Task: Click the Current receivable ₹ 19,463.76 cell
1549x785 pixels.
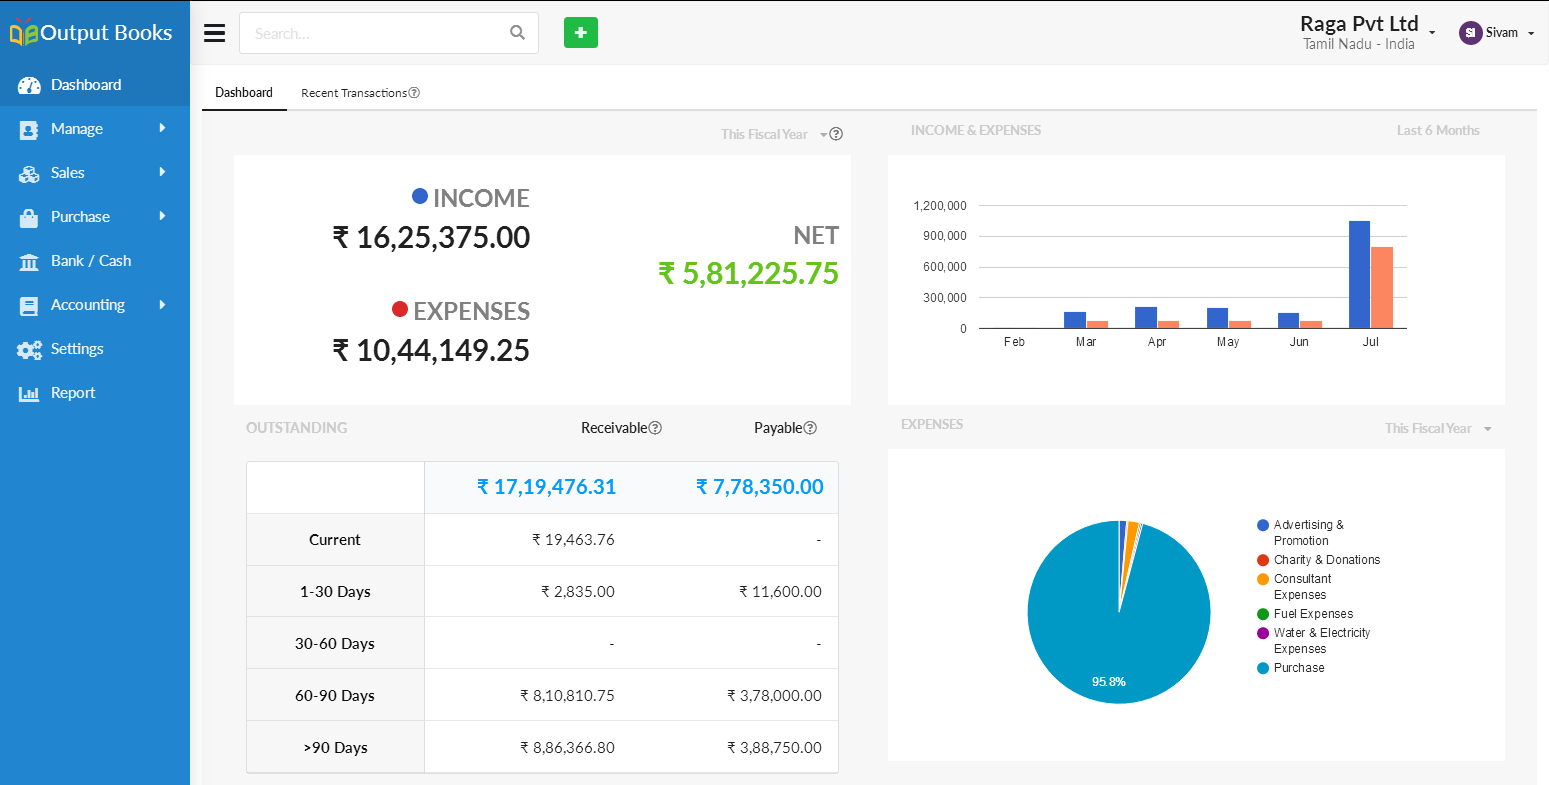Action: pyautogui.click(x=574, y=540)
